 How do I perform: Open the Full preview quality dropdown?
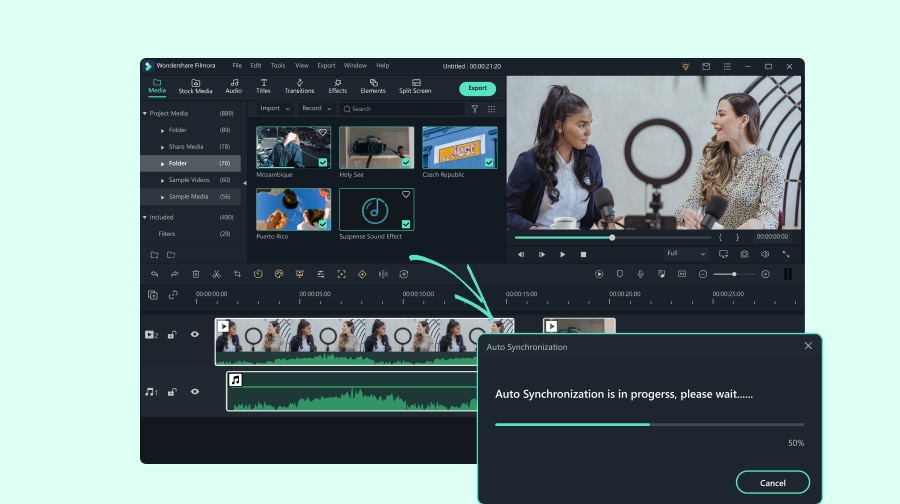(x=686, y=254)
